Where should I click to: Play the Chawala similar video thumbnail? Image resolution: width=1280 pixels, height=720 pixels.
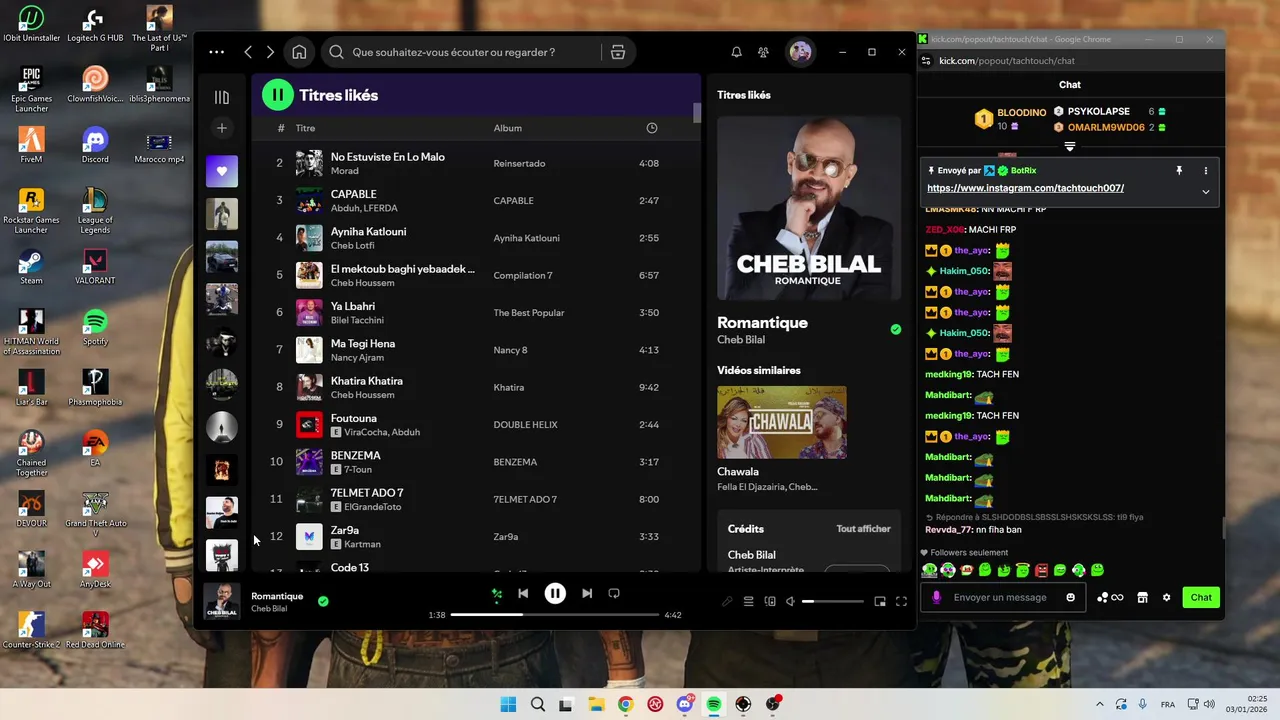(782, 422)
